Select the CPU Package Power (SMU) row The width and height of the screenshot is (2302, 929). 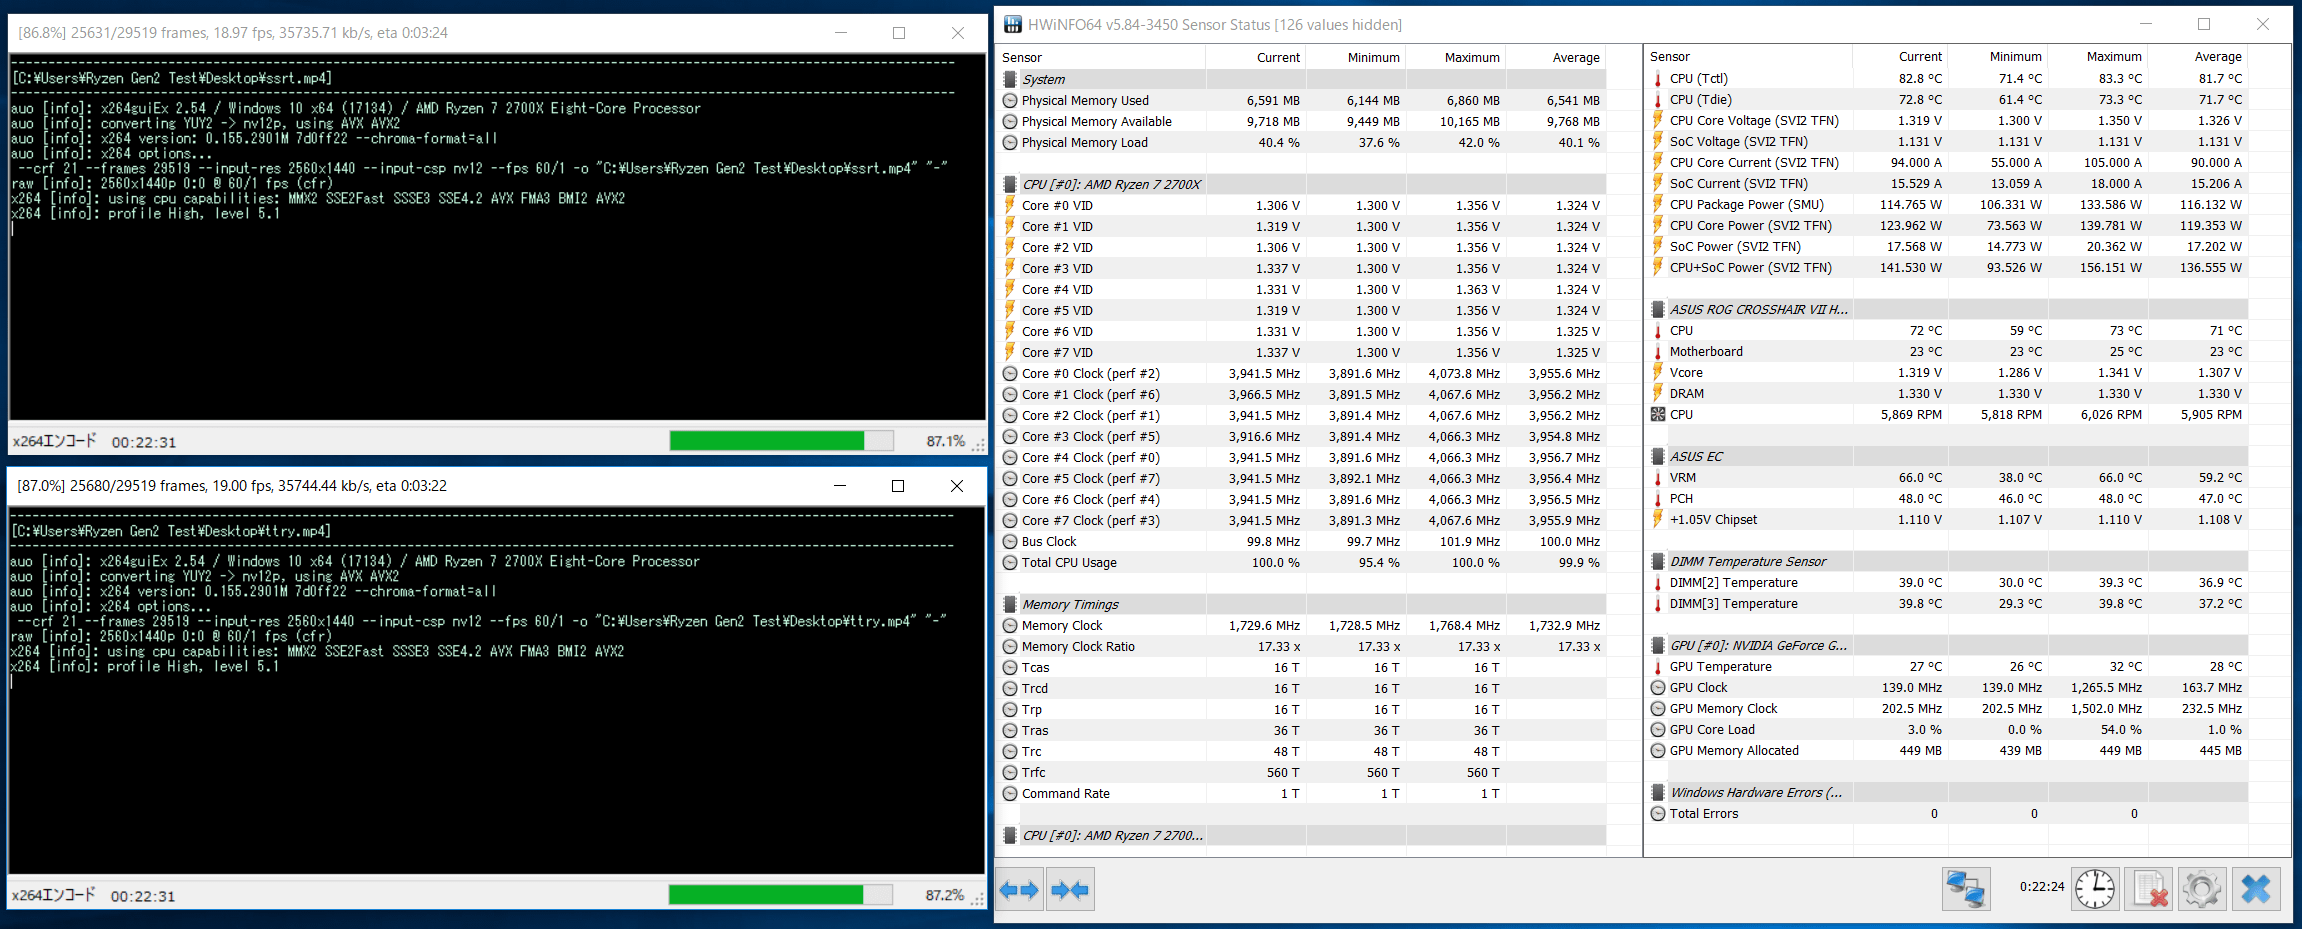(1948, 204)
